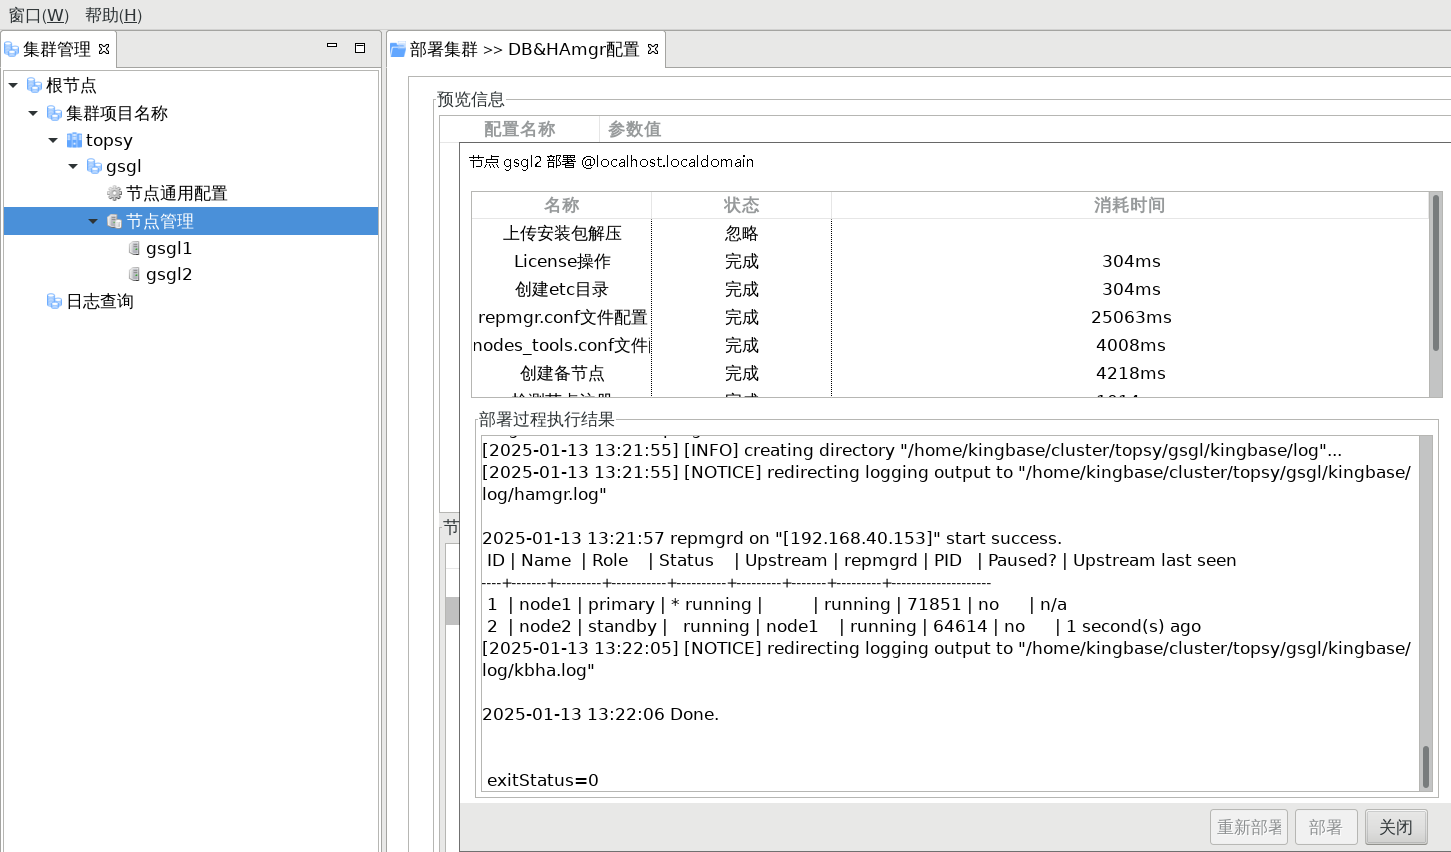Select the 创建备节点 row

[x=950, y=373]
